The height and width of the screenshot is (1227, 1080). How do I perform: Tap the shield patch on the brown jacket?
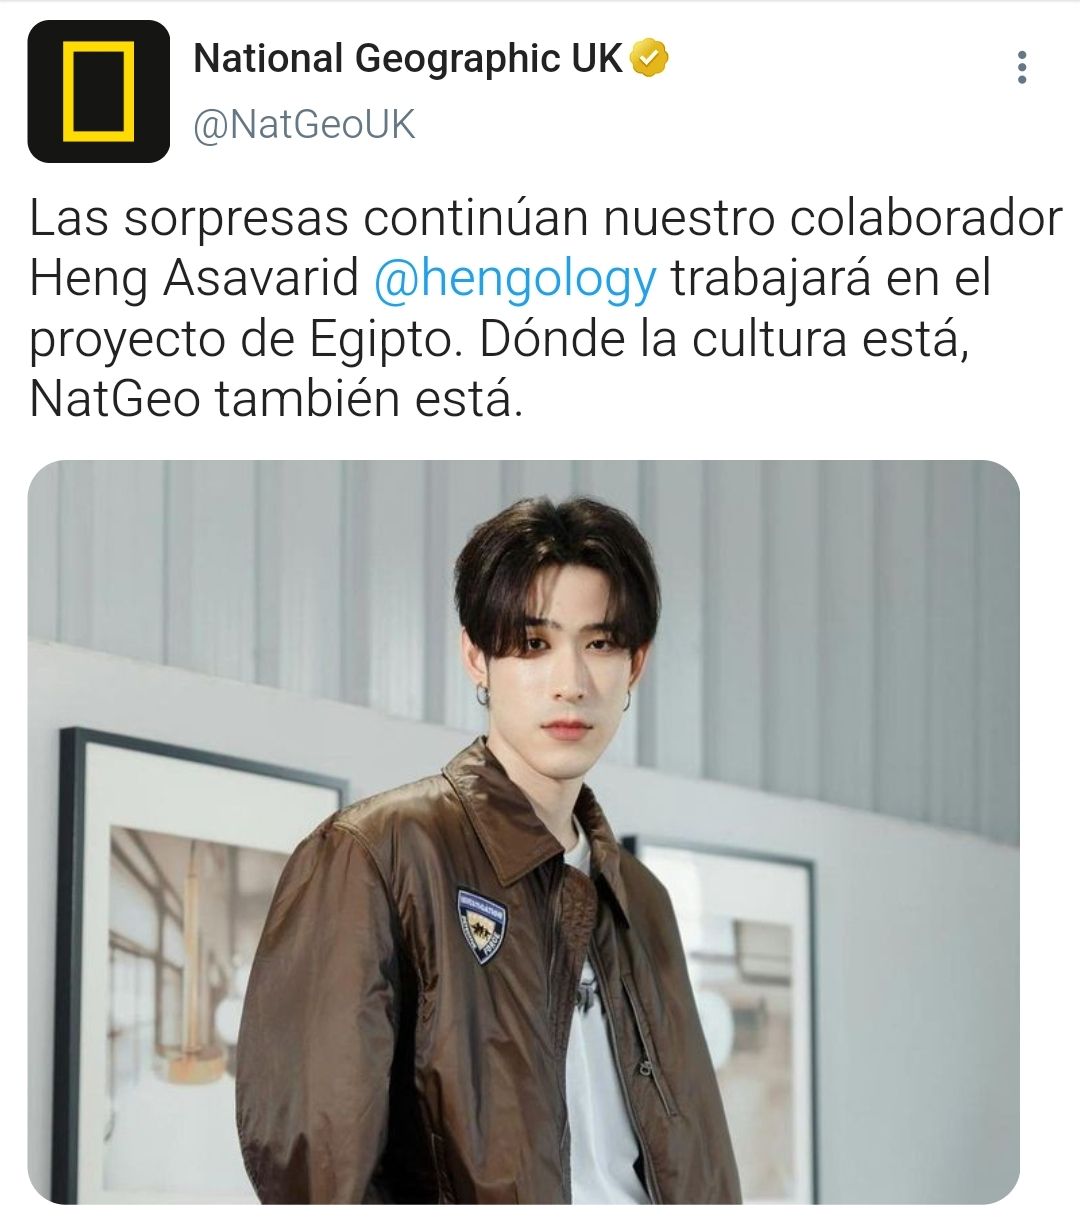pyautogui.click(x=481, y=923)
